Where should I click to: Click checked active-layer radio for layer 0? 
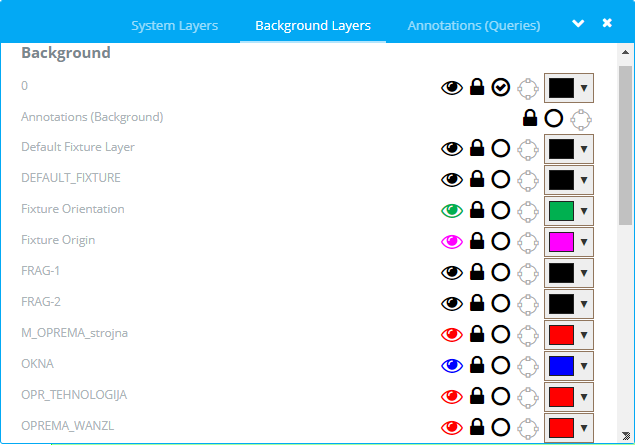(x=501, y=87)
